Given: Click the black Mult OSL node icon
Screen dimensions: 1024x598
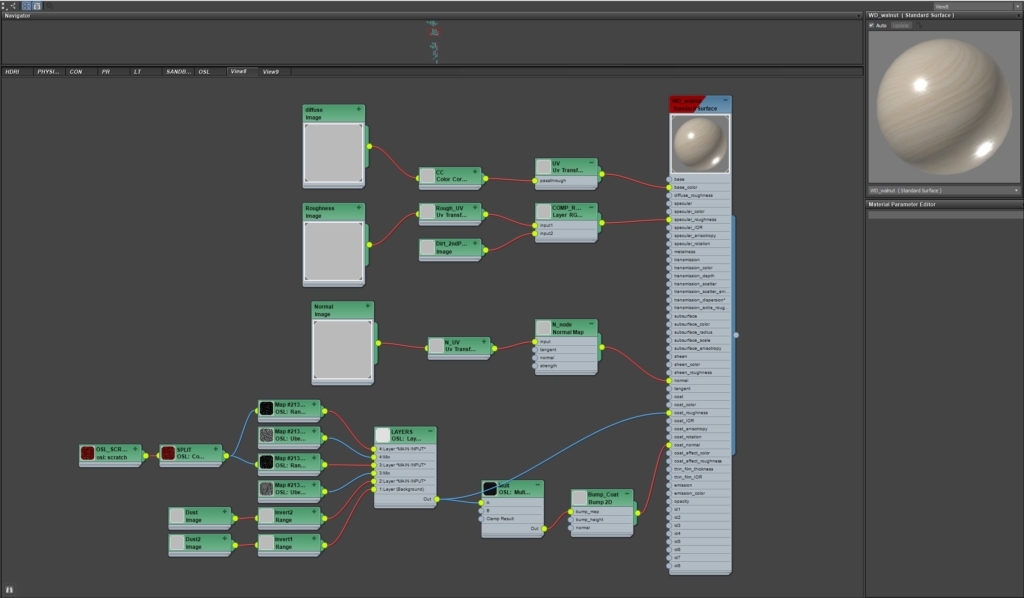Looking at the screenshot, I should (x=489, y=489).
